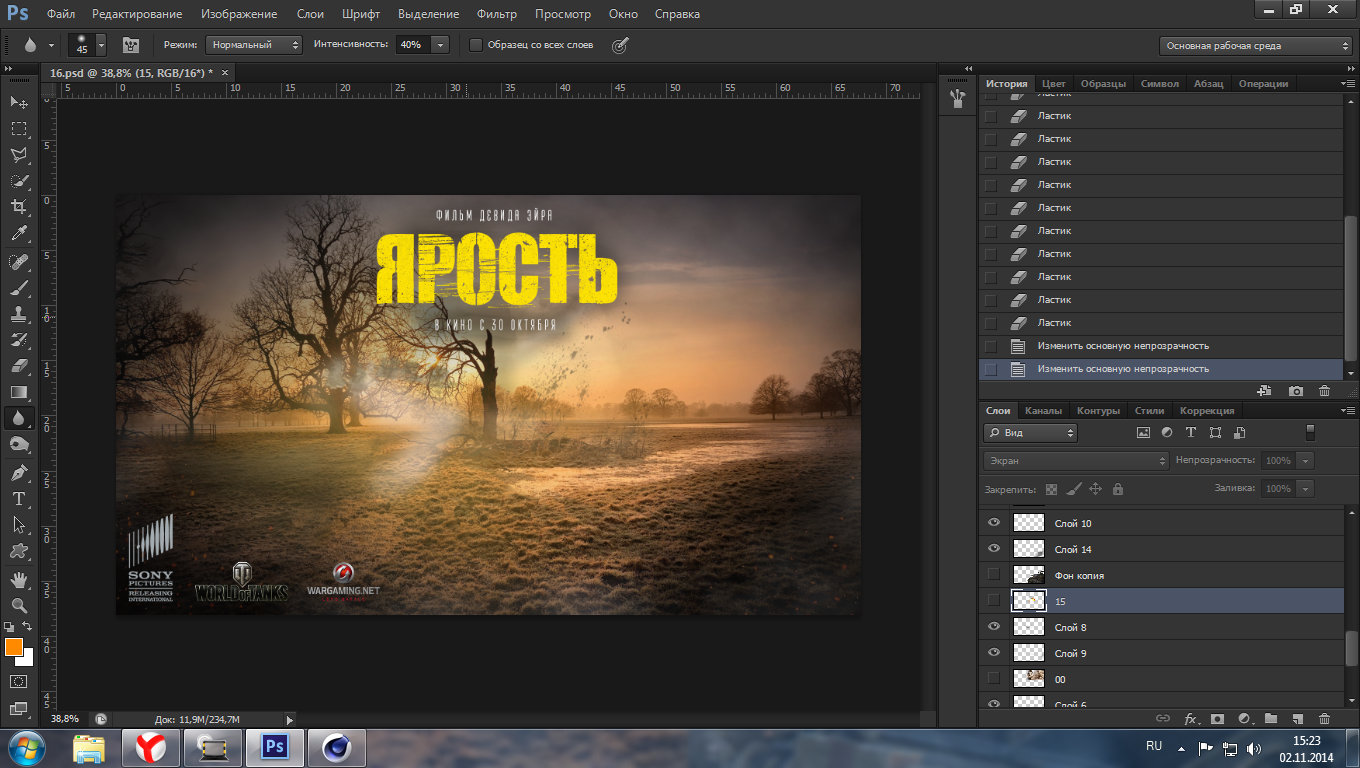Select the Pen tool
The image size is (1360, 768).
click(x=19, y=472)
